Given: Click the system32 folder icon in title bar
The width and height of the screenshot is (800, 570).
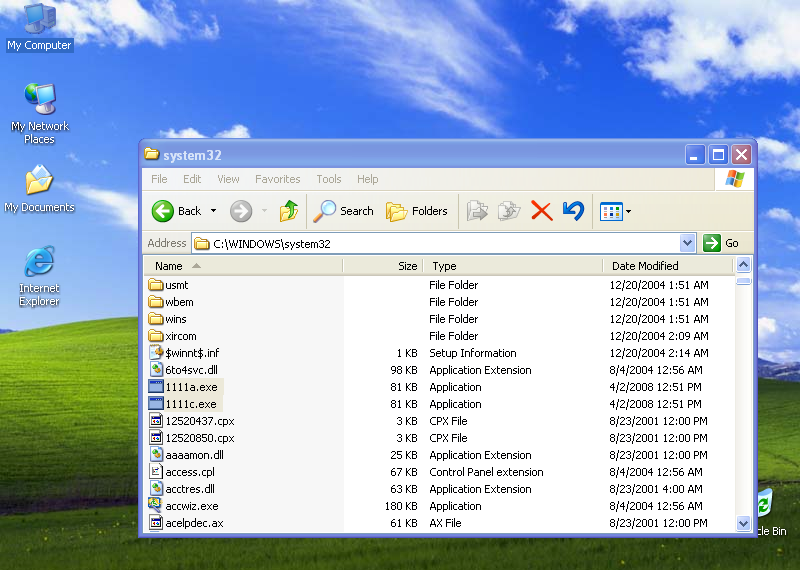Looking at the screenshot, I should pyautogui.click(x=152, y=154).
